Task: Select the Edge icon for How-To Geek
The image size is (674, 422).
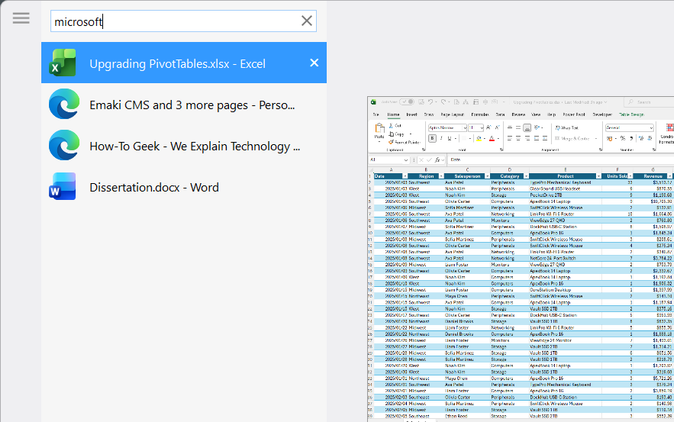Action: (64, 145)
